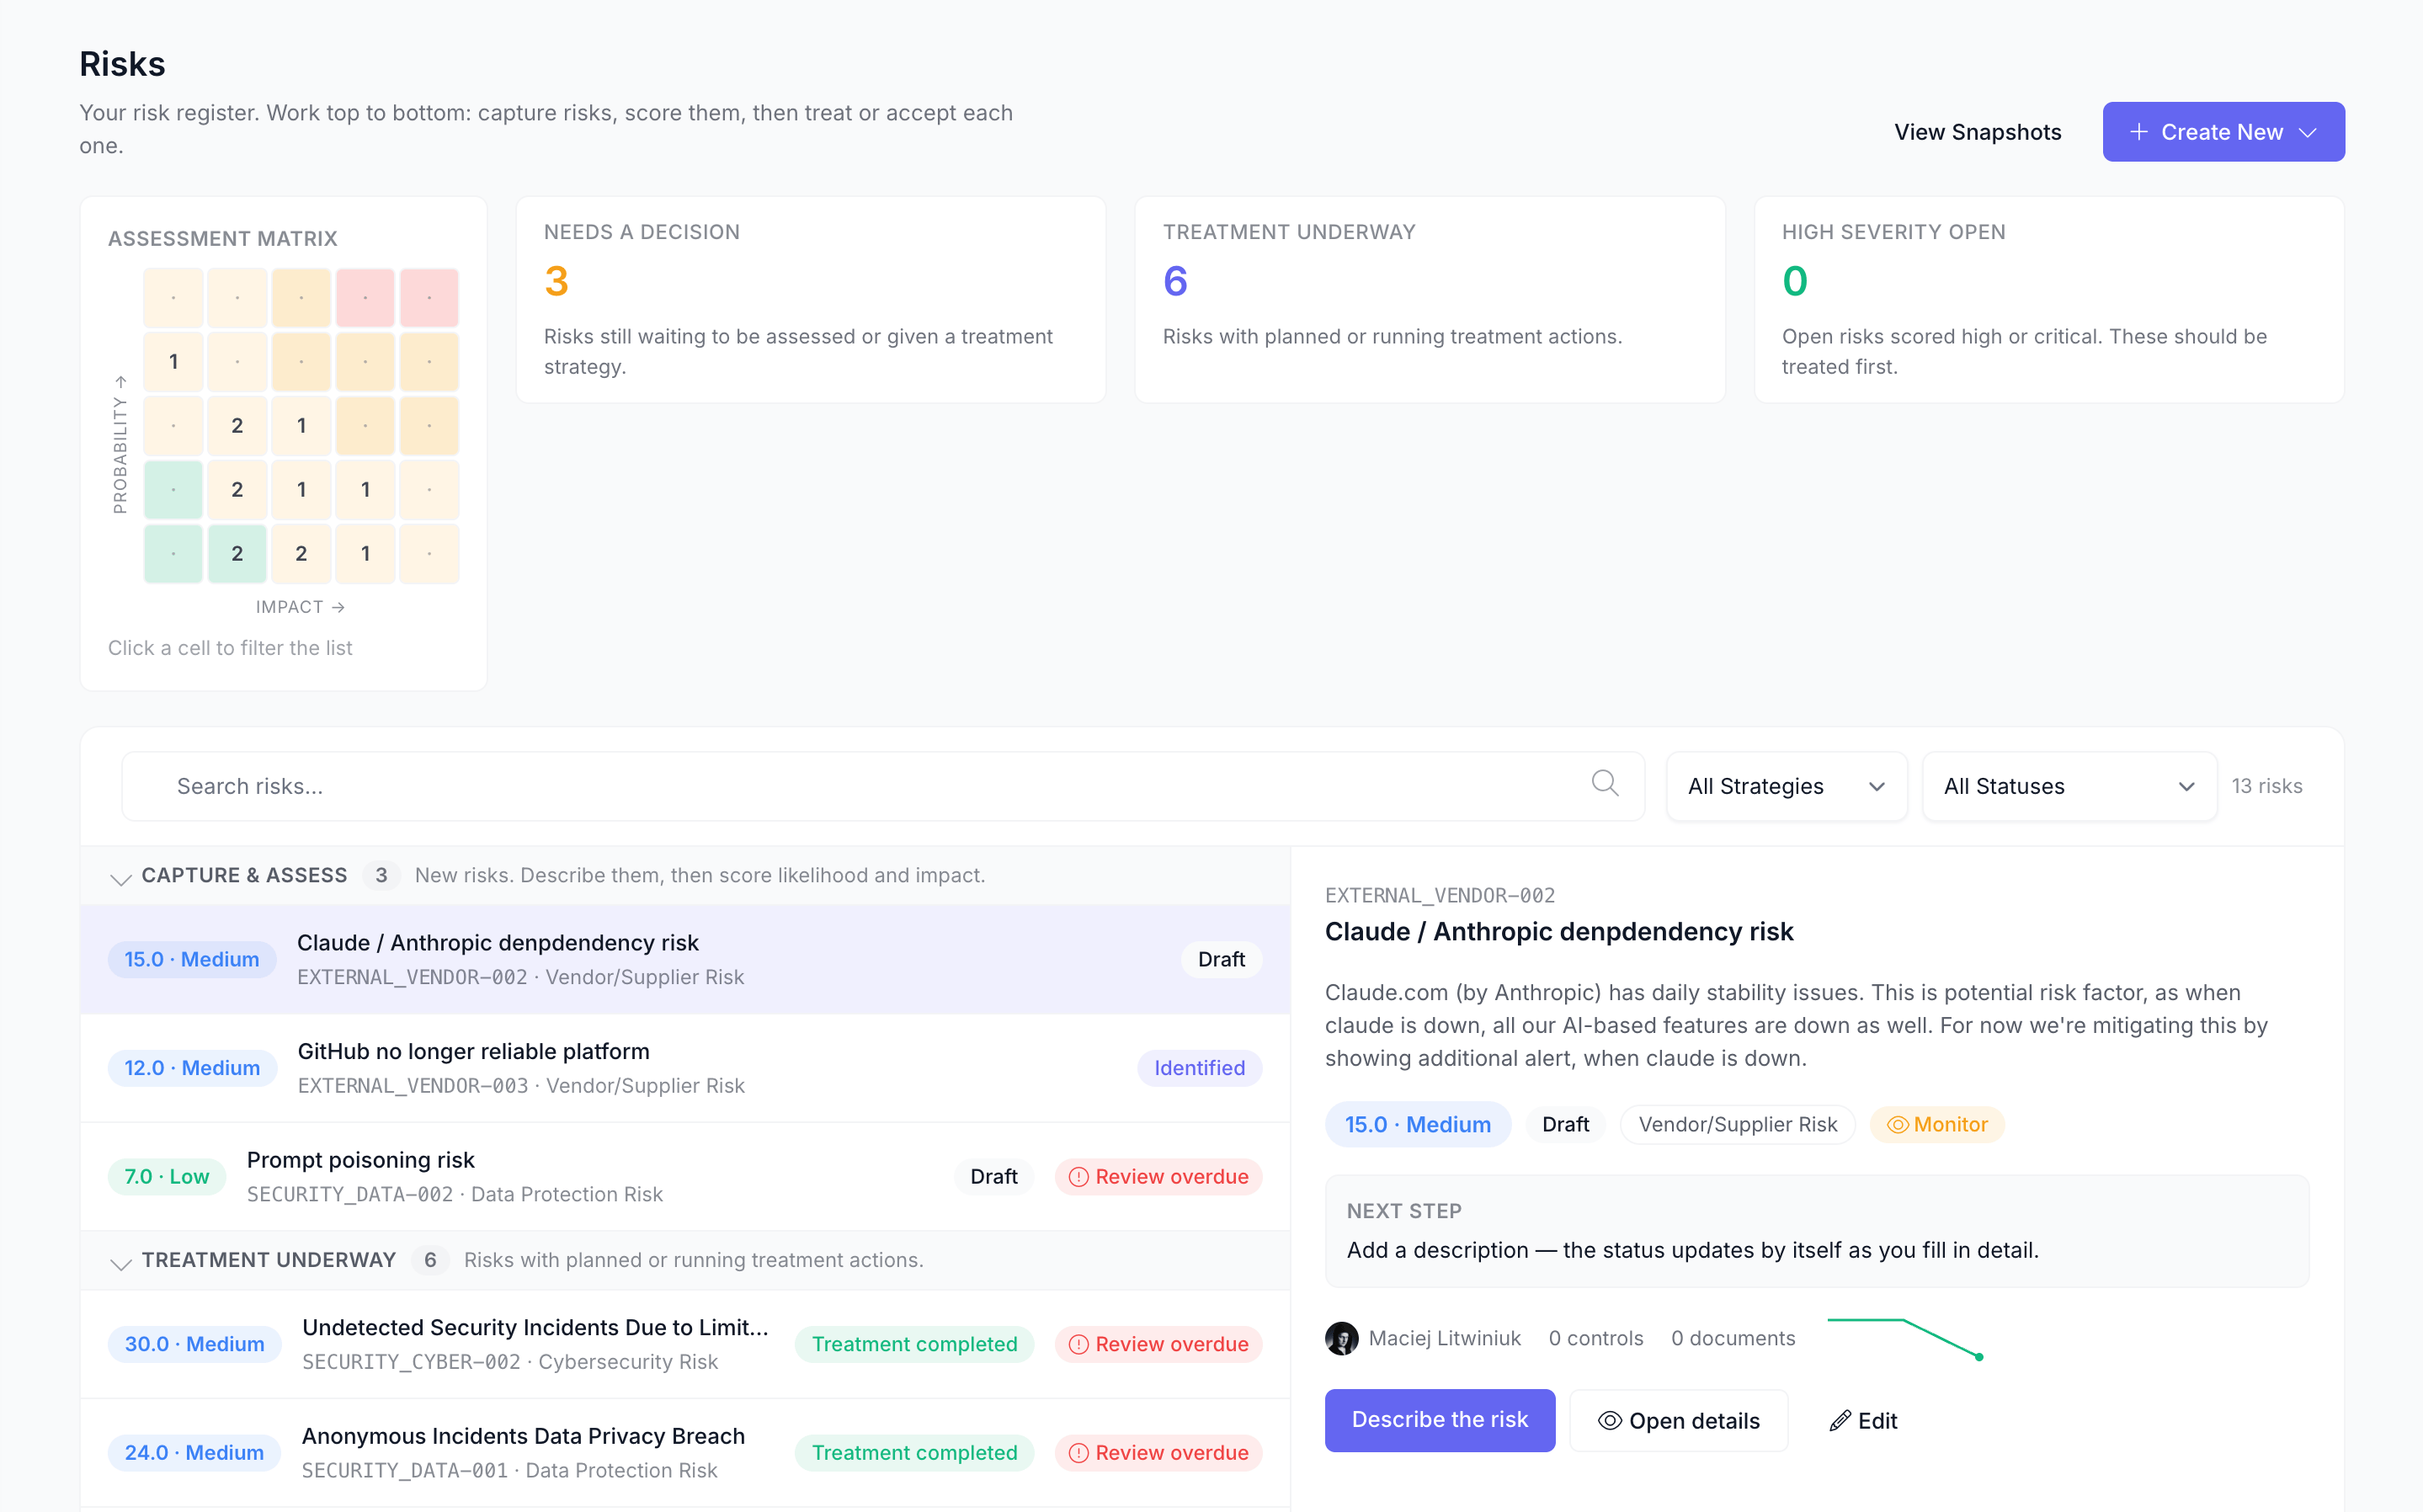Click Maciej Litwiniuk's avatar
Image resolution: width=2423 pixels, height=1512 pixels.
pos(1341,1338)
